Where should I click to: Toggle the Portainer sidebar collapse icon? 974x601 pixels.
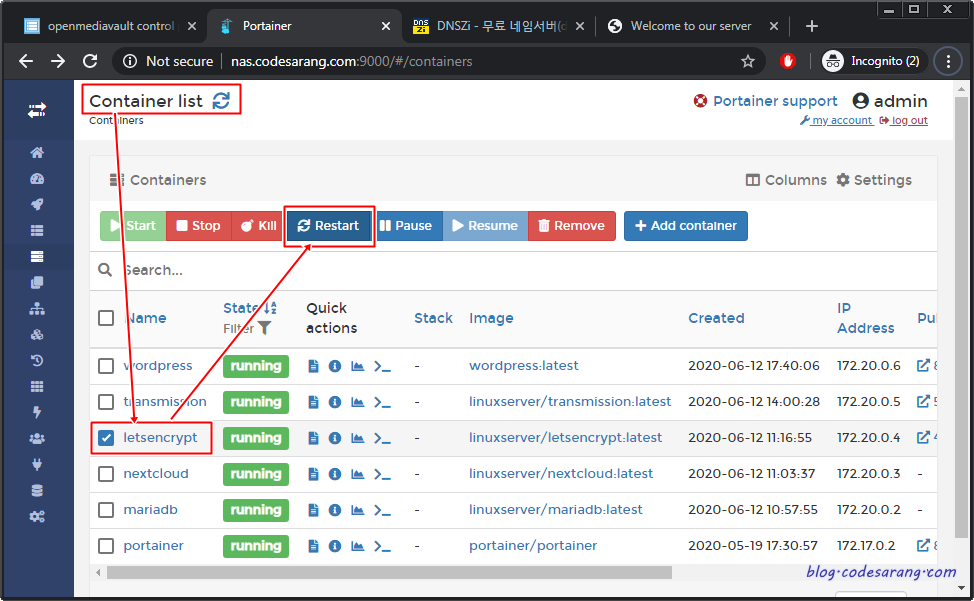(37, 111)
